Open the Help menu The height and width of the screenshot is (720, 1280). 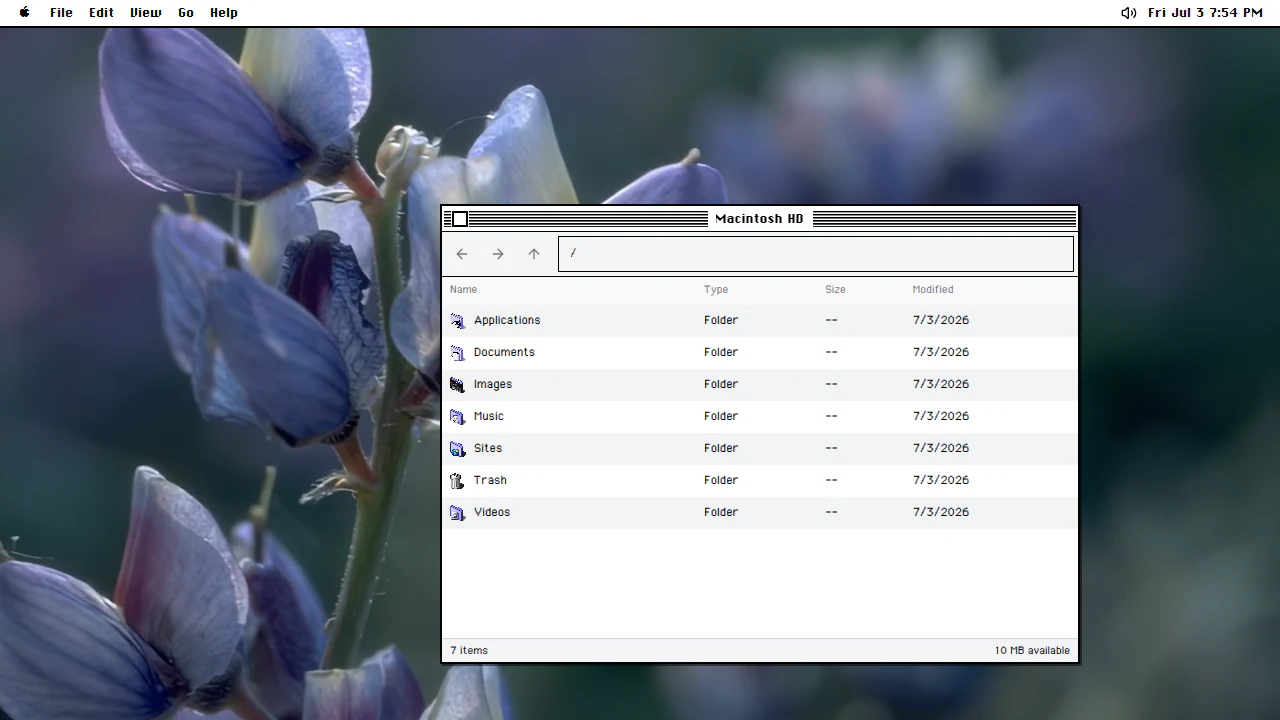[224, 13]
